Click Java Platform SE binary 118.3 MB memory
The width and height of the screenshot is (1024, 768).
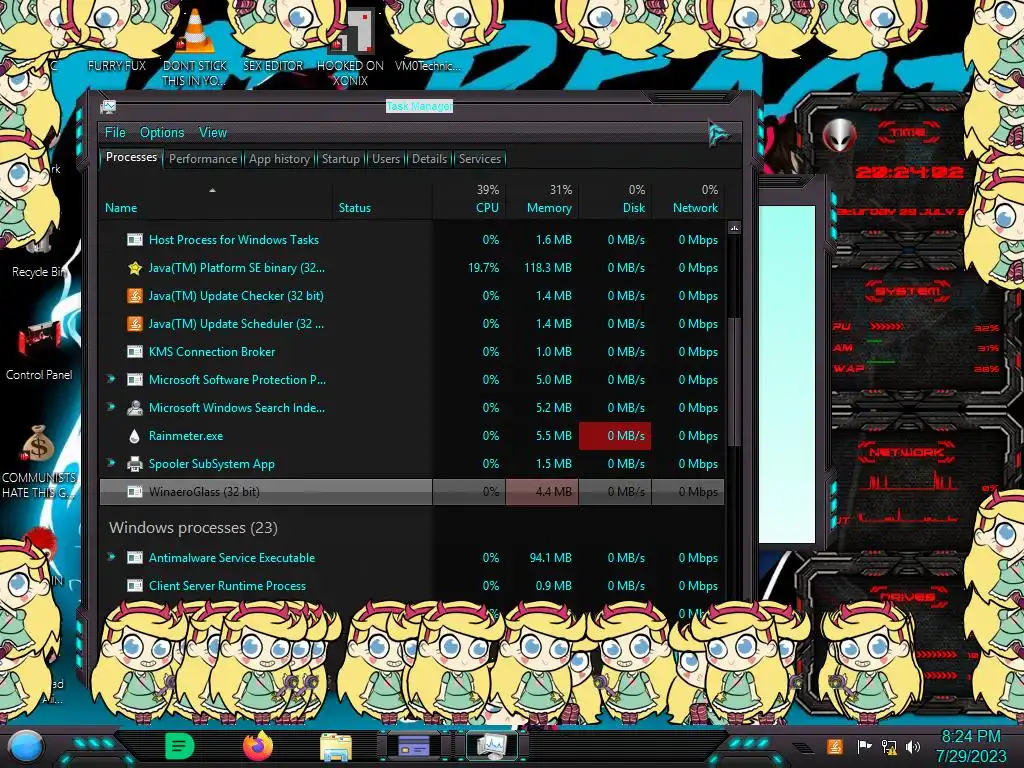coord(547,268)
